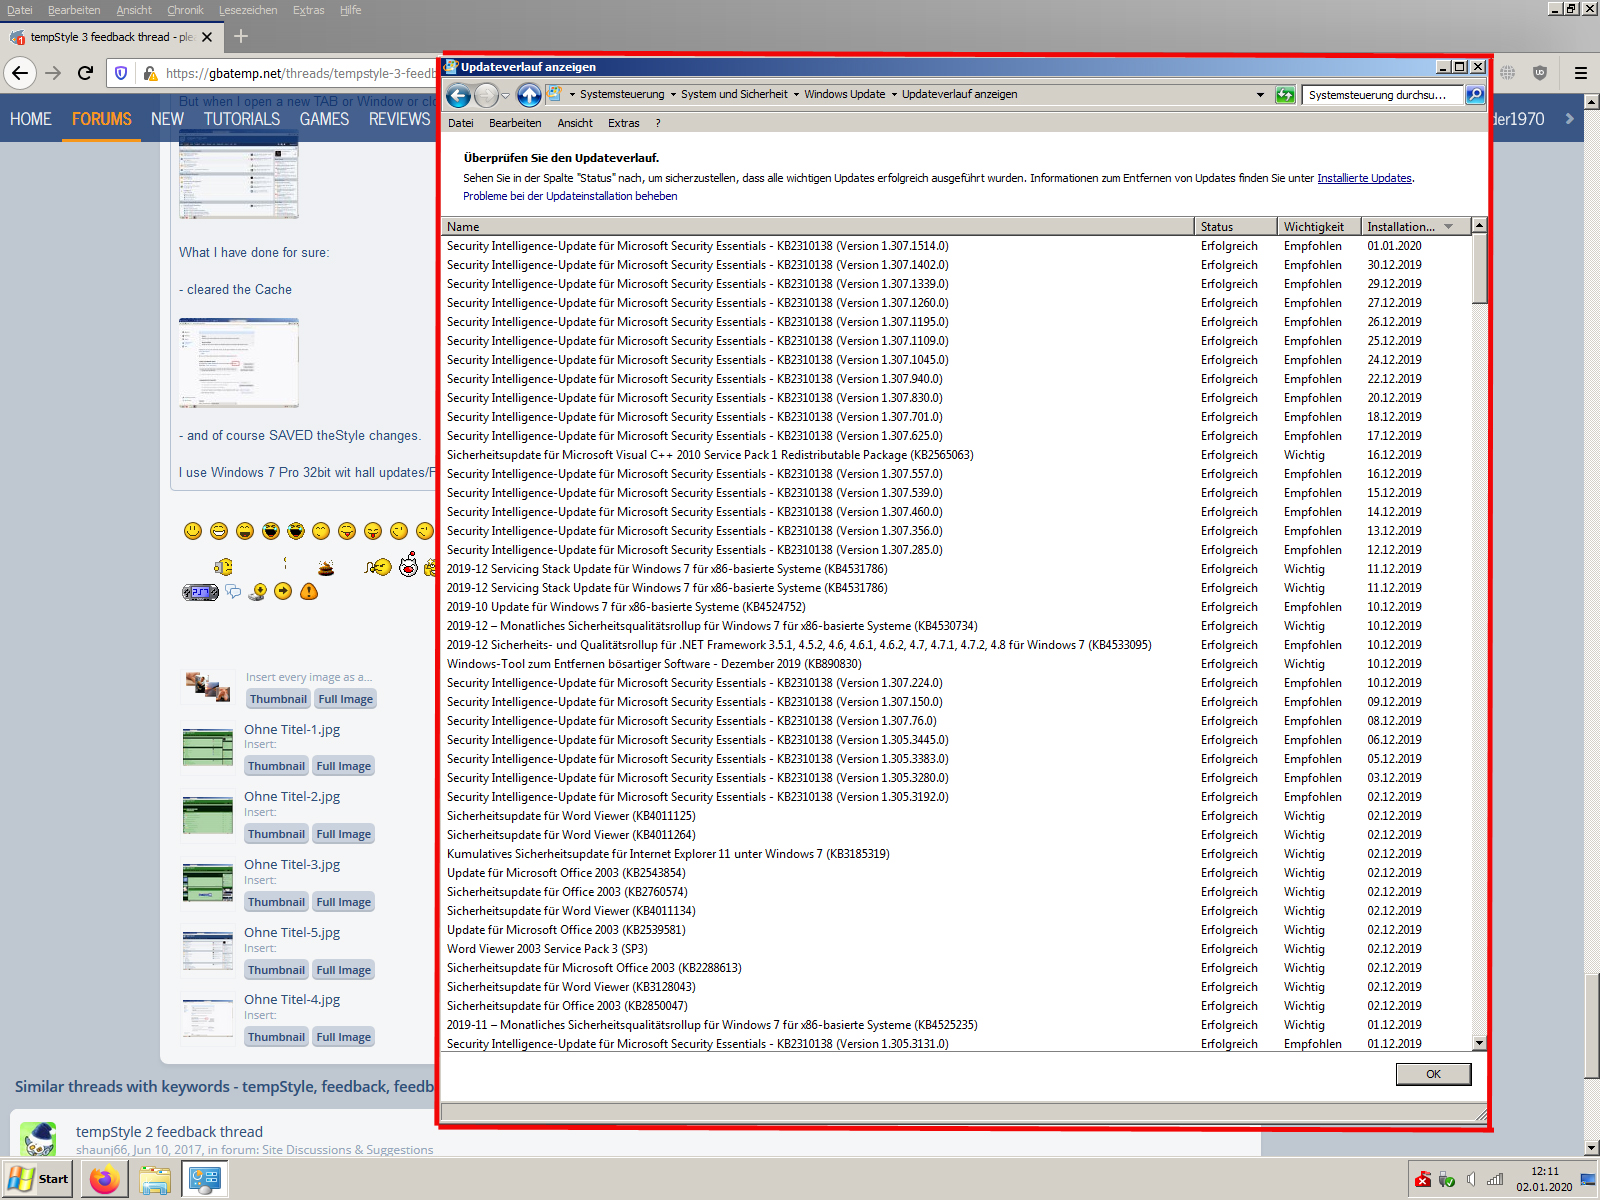Click the volume speaker icon in system tray
Screen dimensions: 1600x1200
point(1471,1180)
